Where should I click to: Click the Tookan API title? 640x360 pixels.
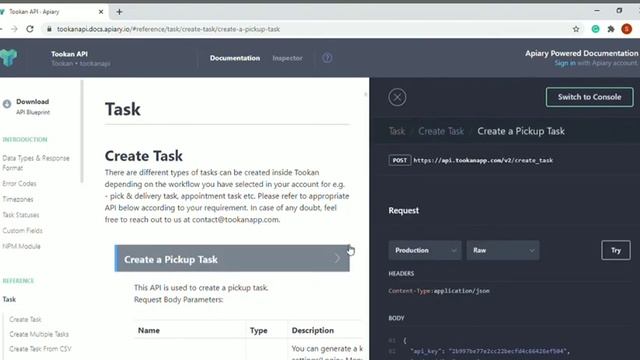(69, 54)
